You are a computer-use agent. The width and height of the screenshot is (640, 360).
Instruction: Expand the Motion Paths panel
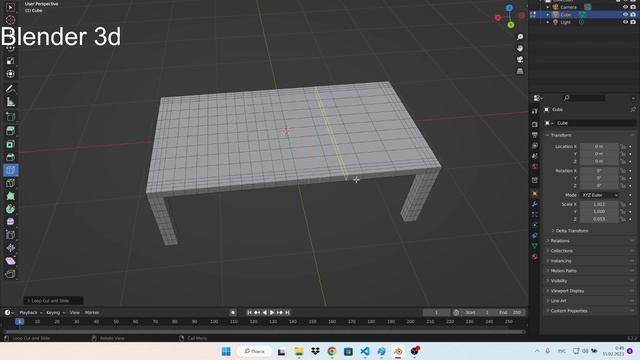(x=563, y=271)
